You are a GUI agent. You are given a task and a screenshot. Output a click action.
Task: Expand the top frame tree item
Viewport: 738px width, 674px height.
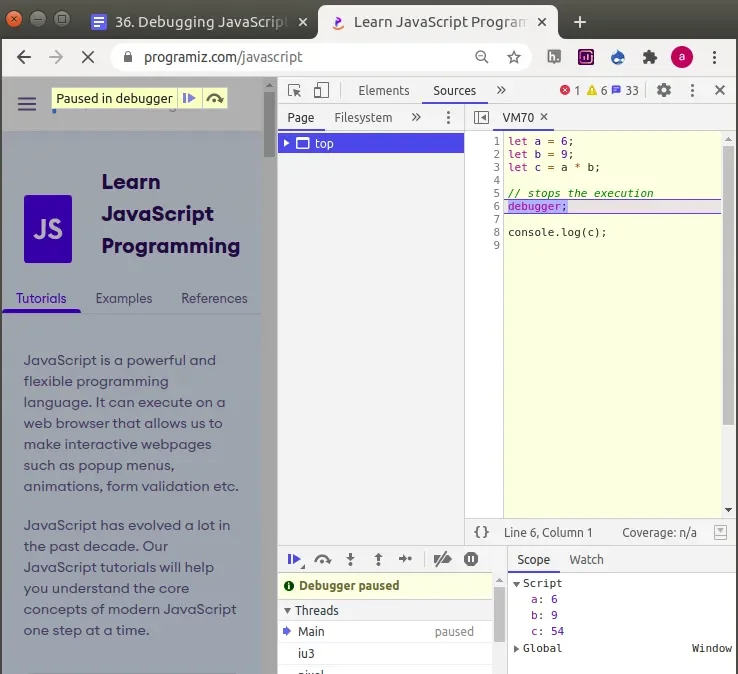(286, 143)
